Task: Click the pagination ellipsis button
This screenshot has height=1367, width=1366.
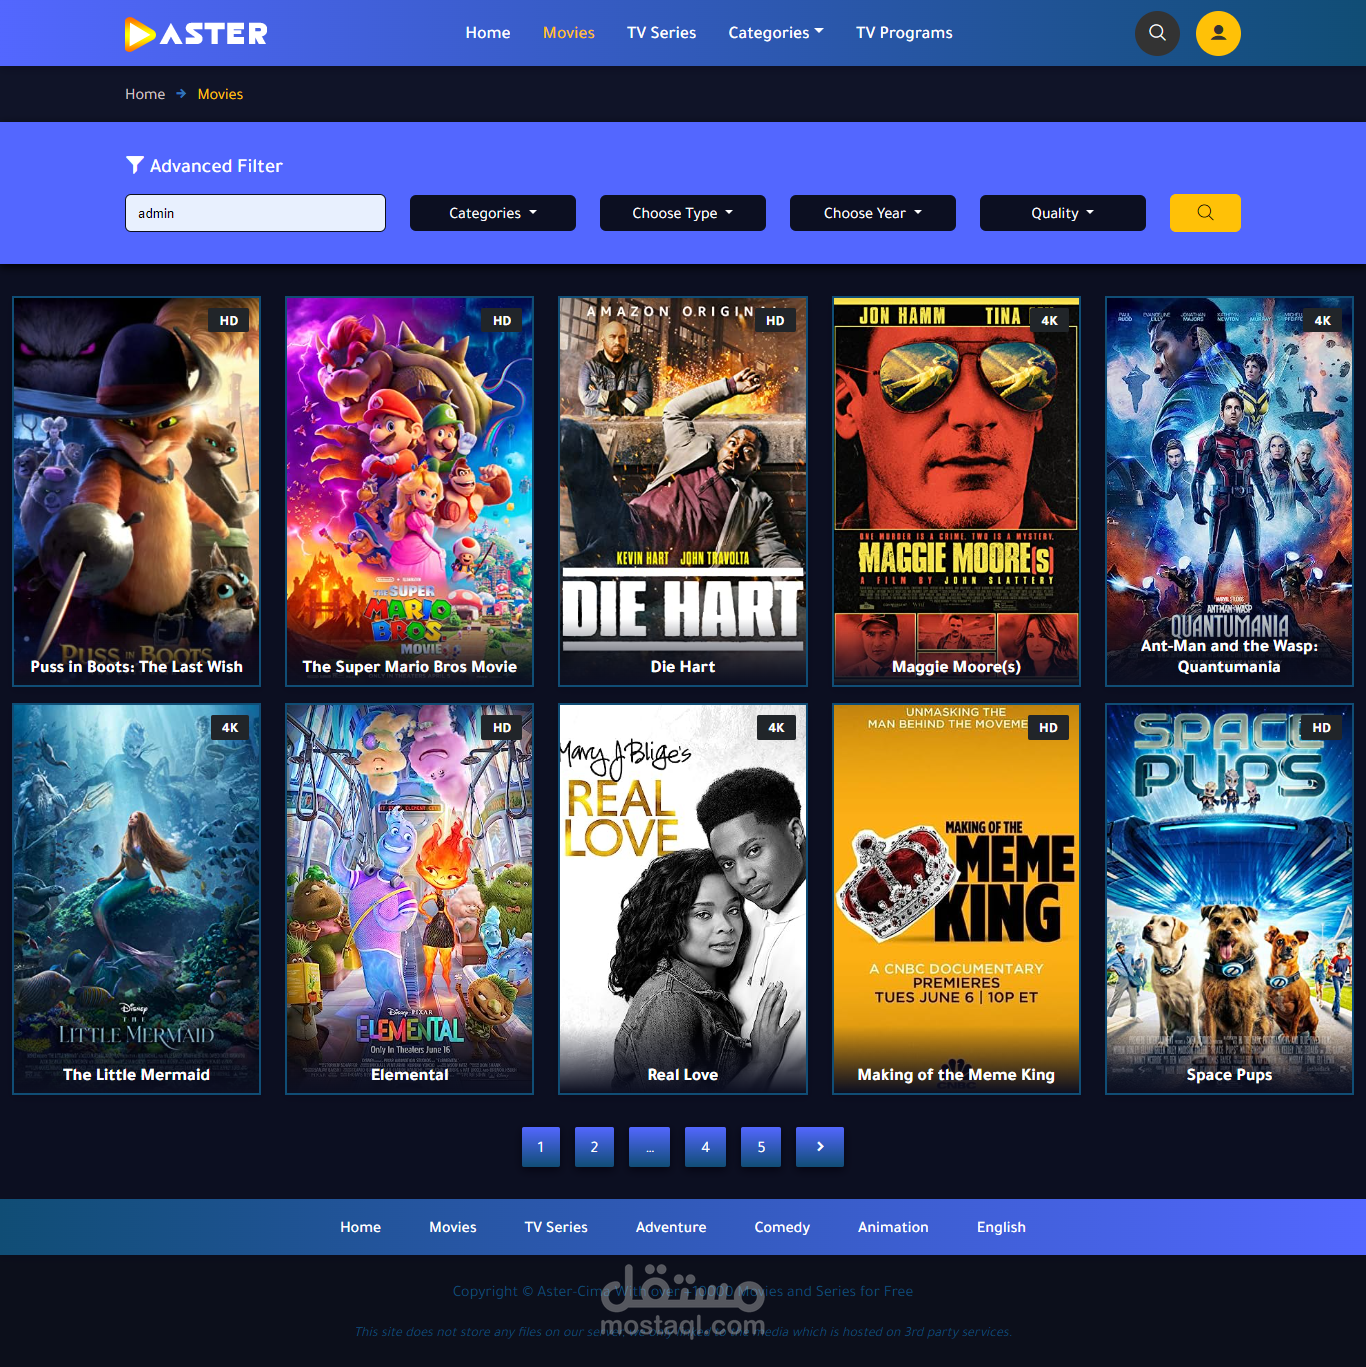Action: pyautogui.click(x=650, y=1147)
